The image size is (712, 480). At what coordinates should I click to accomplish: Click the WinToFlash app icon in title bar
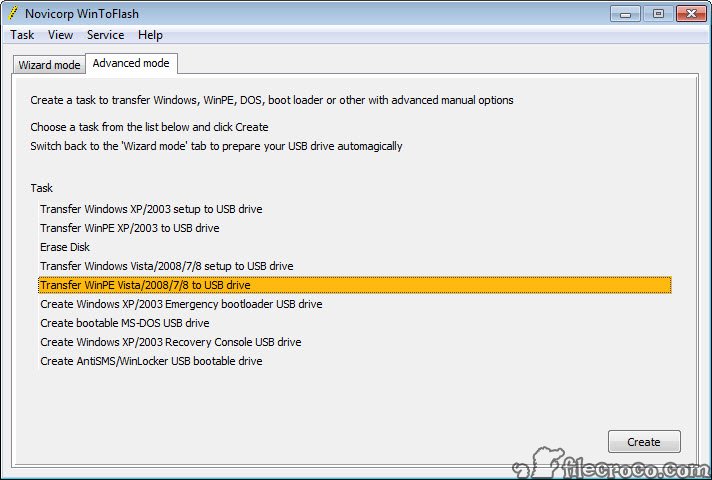point(13,13)
